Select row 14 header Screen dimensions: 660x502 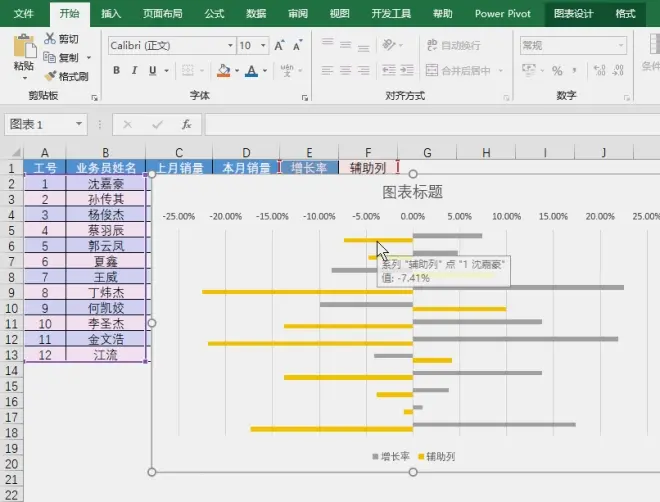[x=11, y=370]
